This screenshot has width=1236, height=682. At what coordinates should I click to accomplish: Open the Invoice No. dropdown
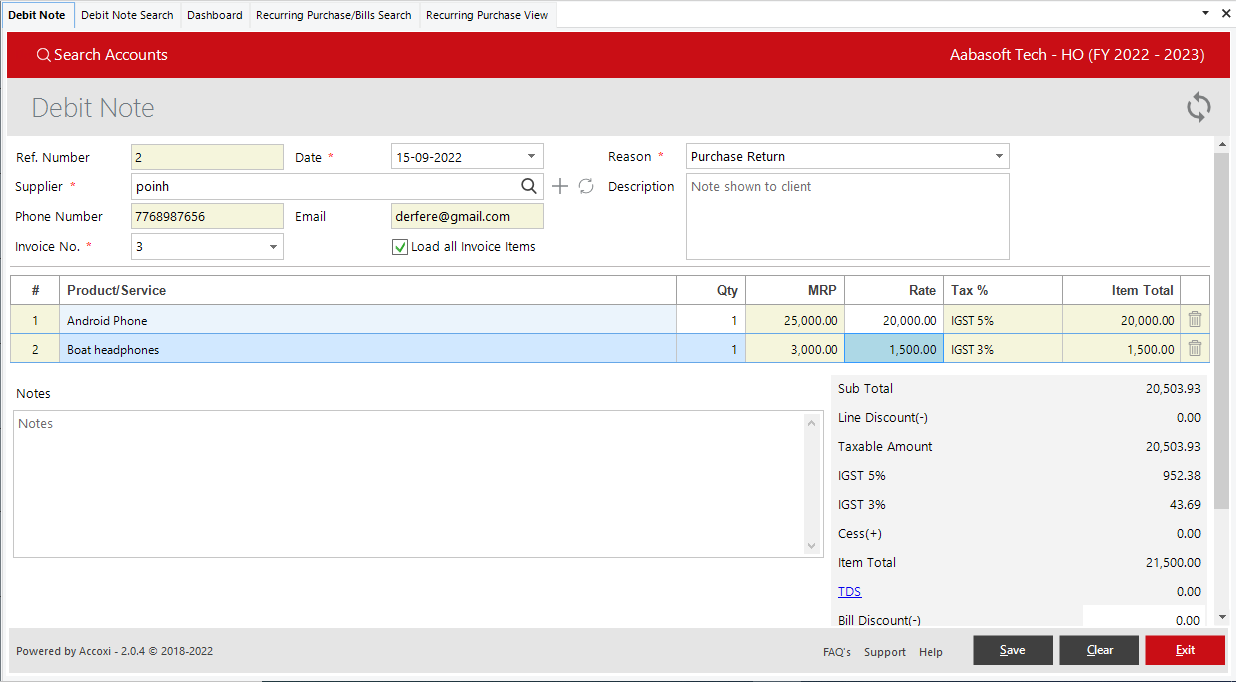point(273,247)
